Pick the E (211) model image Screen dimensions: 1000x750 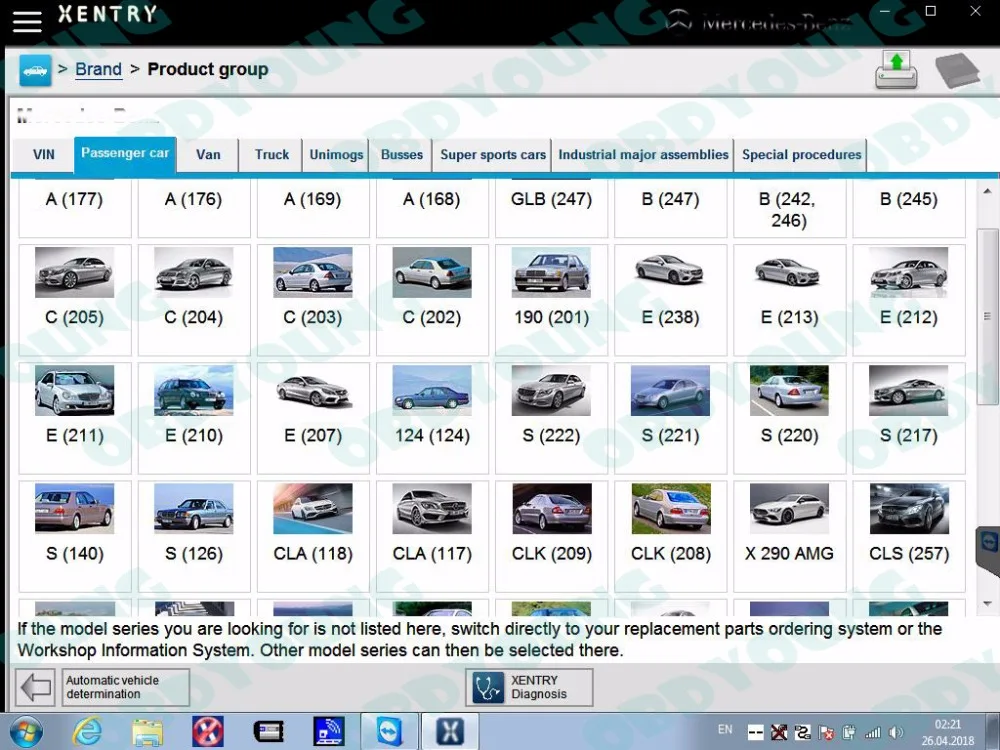tap(75, 390)
